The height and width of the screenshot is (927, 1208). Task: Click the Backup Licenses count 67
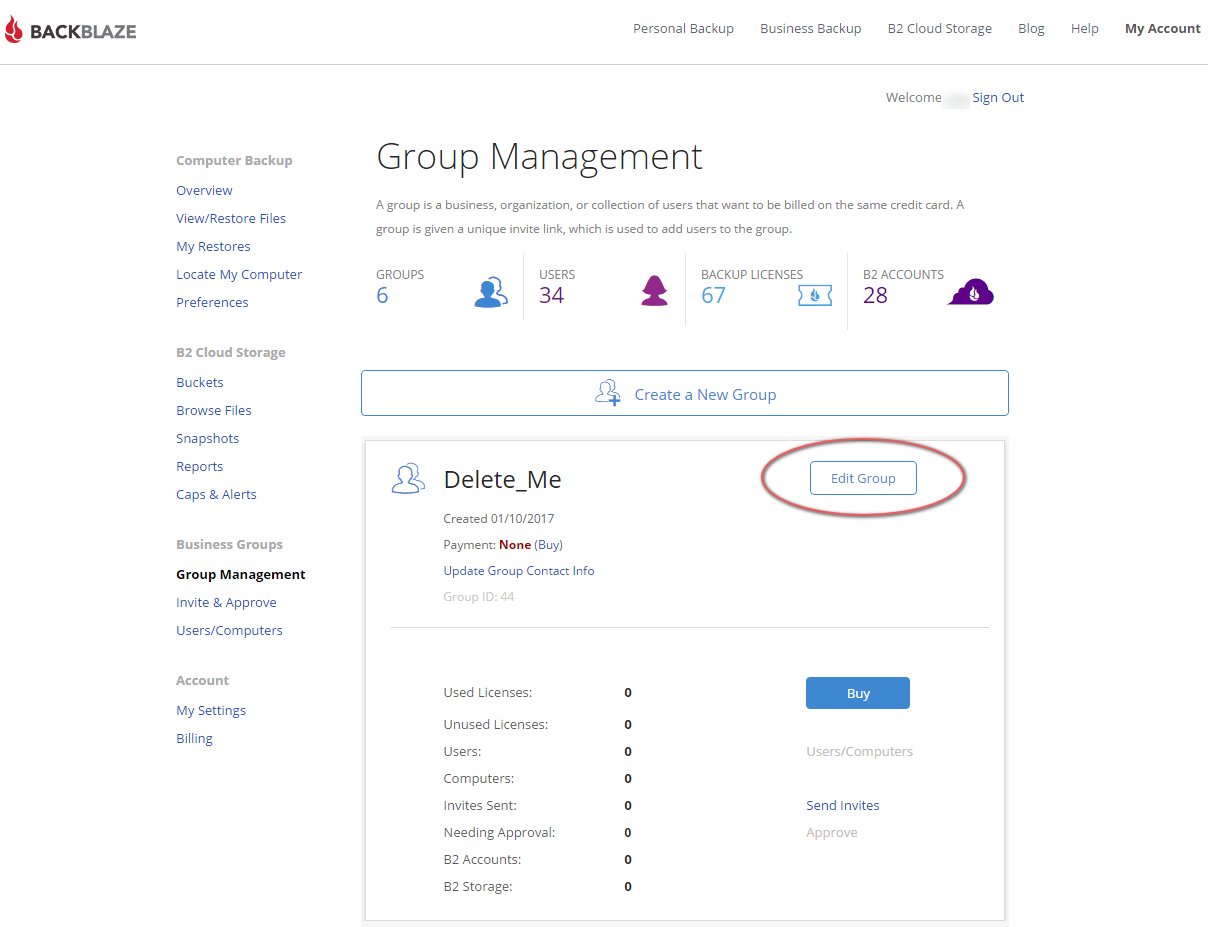713,295
